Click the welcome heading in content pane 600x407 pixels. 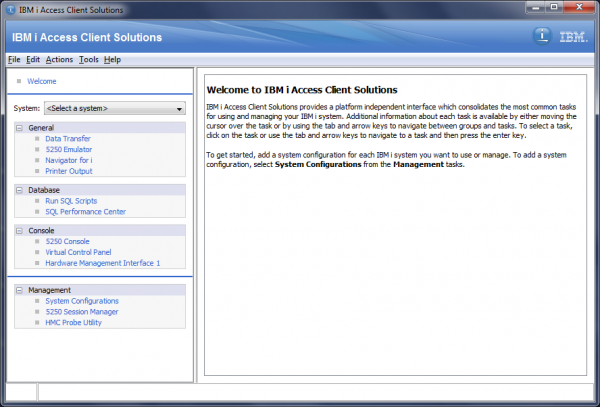pos(302,90)
